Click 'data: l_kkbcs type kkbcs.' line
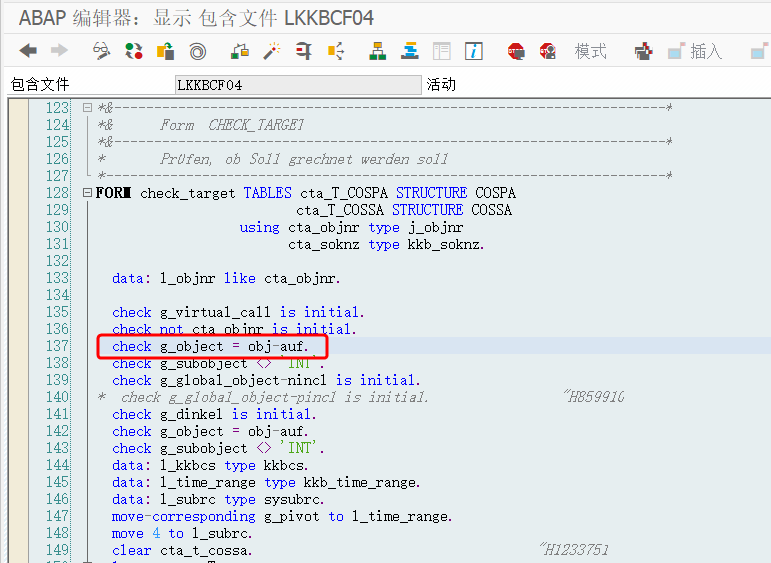 tap(210, 465)
